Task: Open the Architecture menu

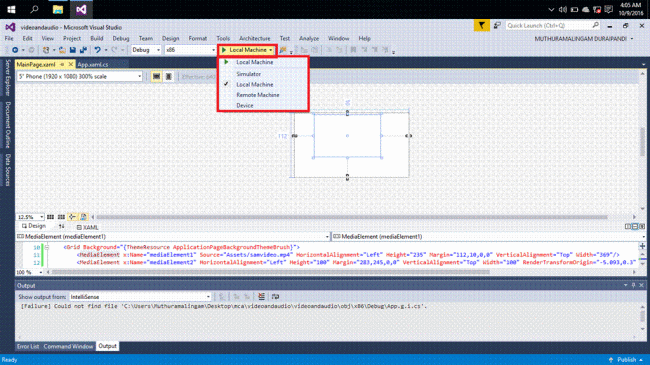Action: click(x=255, y=38)
